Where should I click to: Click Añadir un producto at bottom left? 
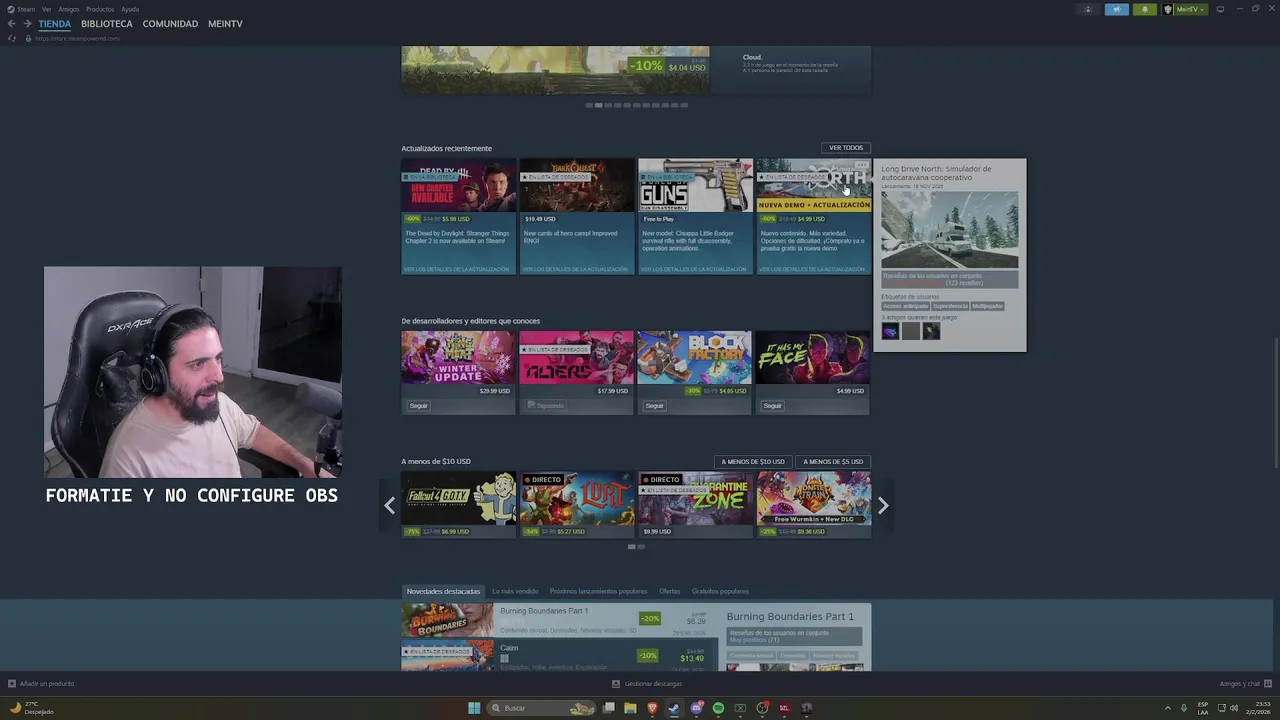tap(41, 684)
